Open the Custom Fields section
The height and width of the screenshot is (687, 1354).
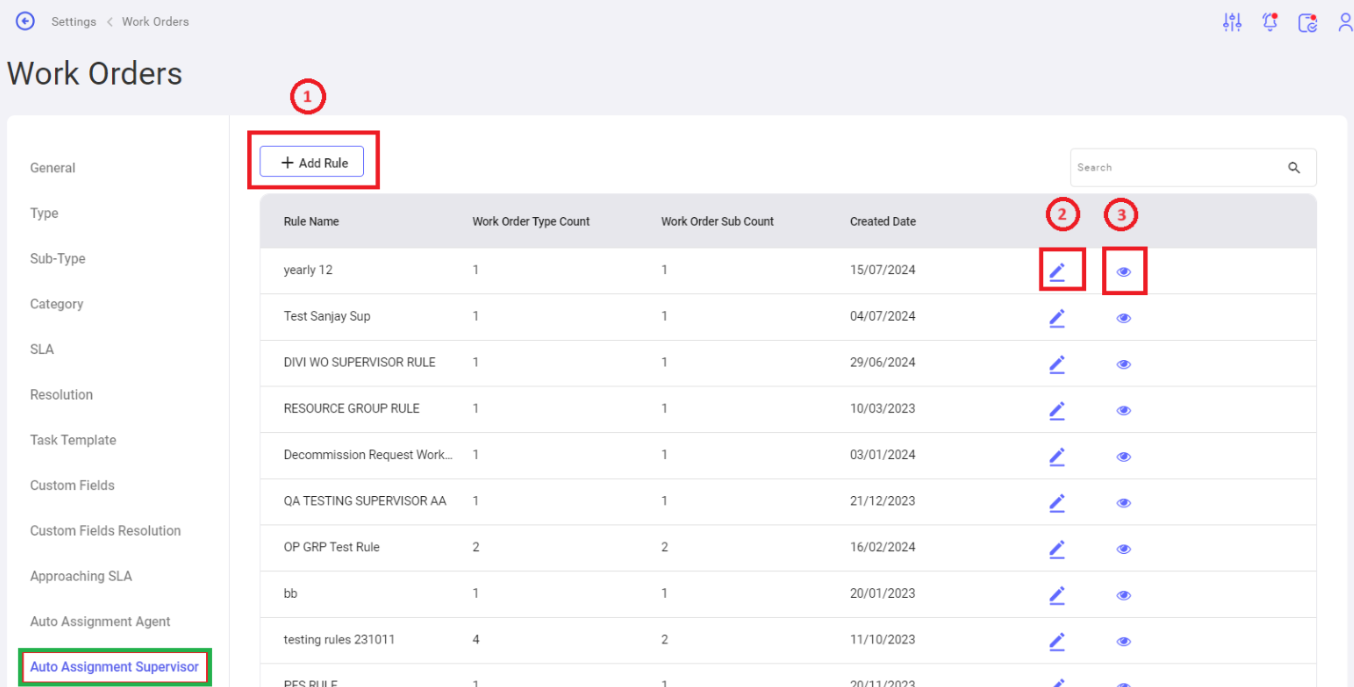[72, 485]
